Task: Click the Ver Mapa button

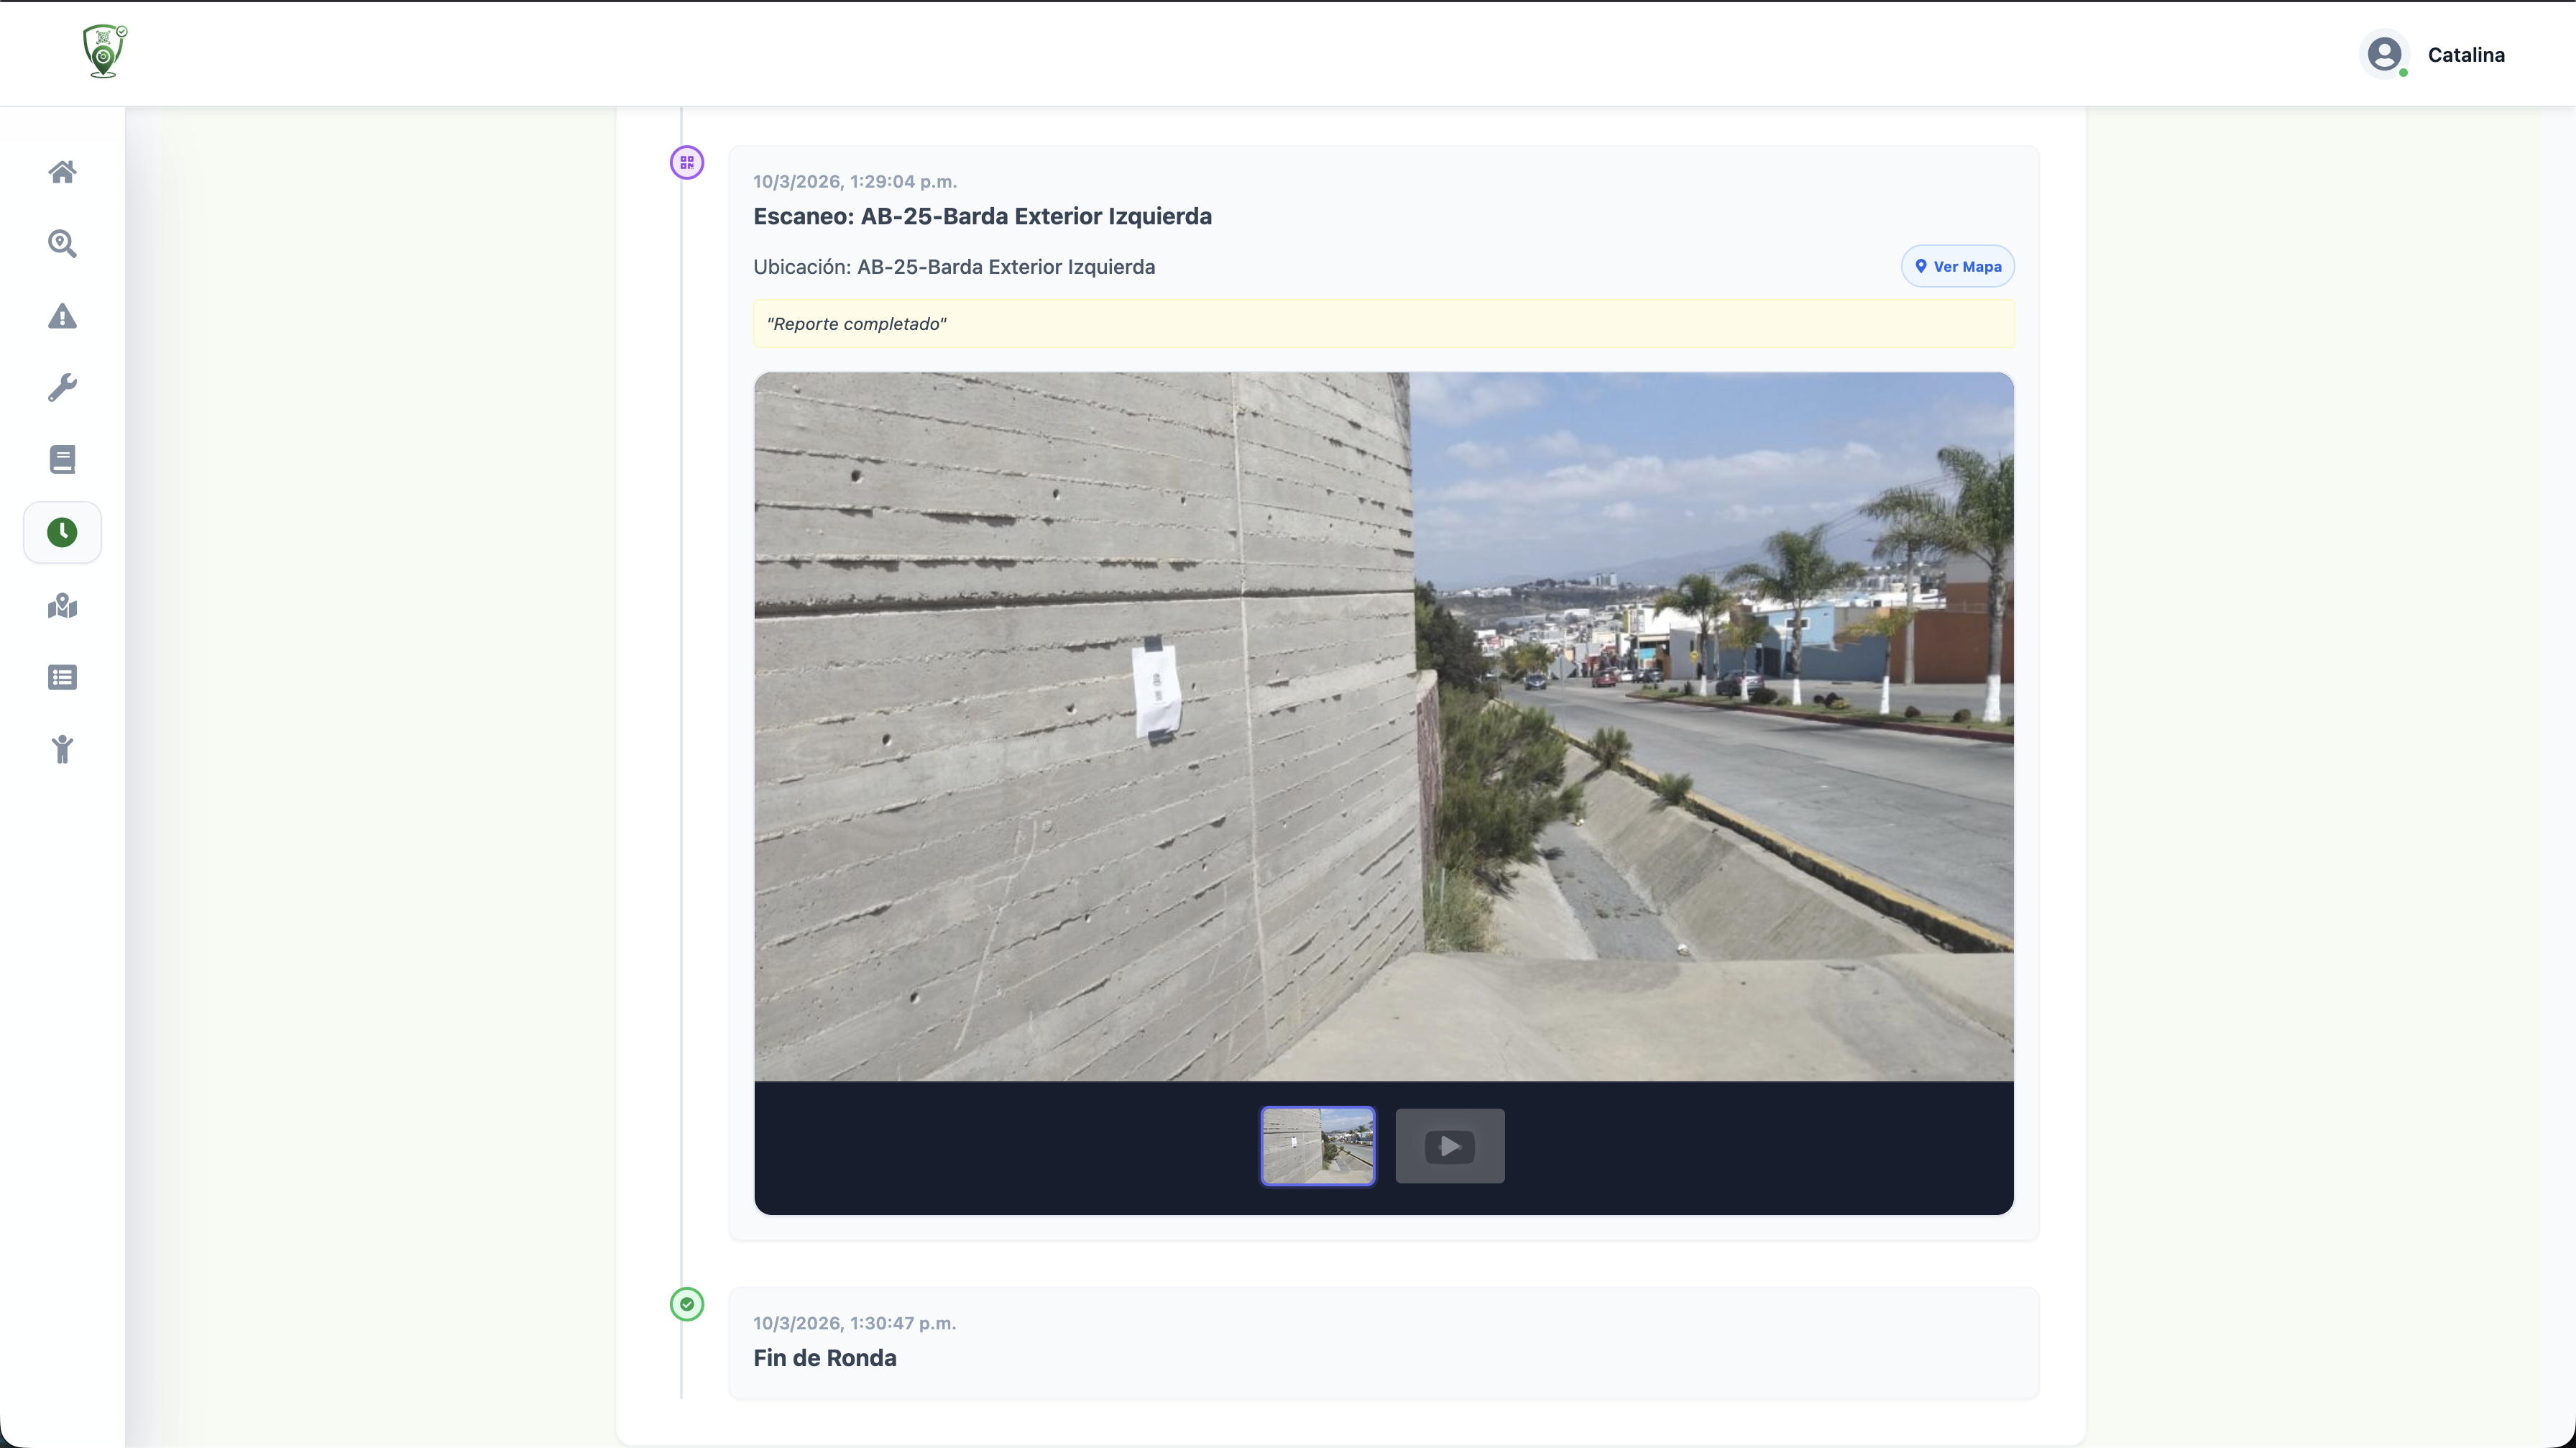Action: coord(1957,267)
